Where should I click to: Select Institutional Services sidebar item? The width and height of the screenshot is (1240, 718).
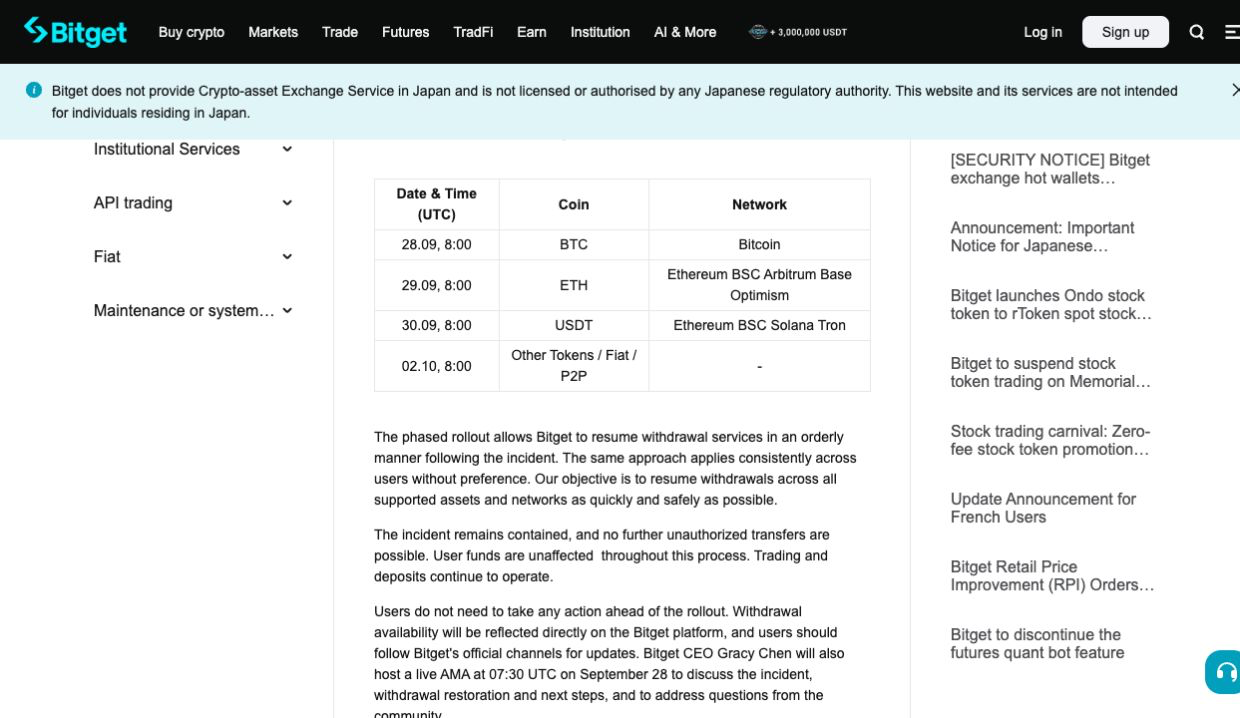point(167,149)
